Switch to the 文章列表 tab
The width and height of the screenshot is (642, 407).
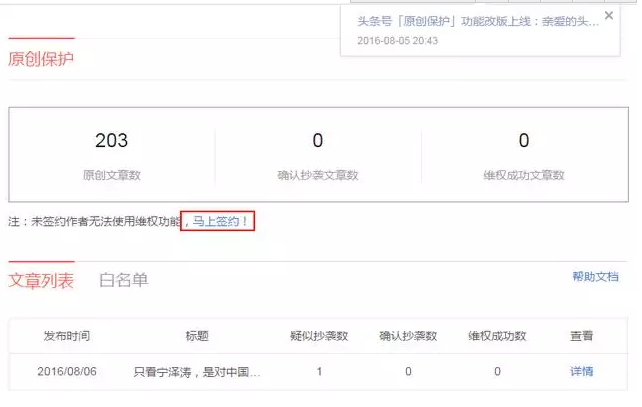(x=41, y=280)
